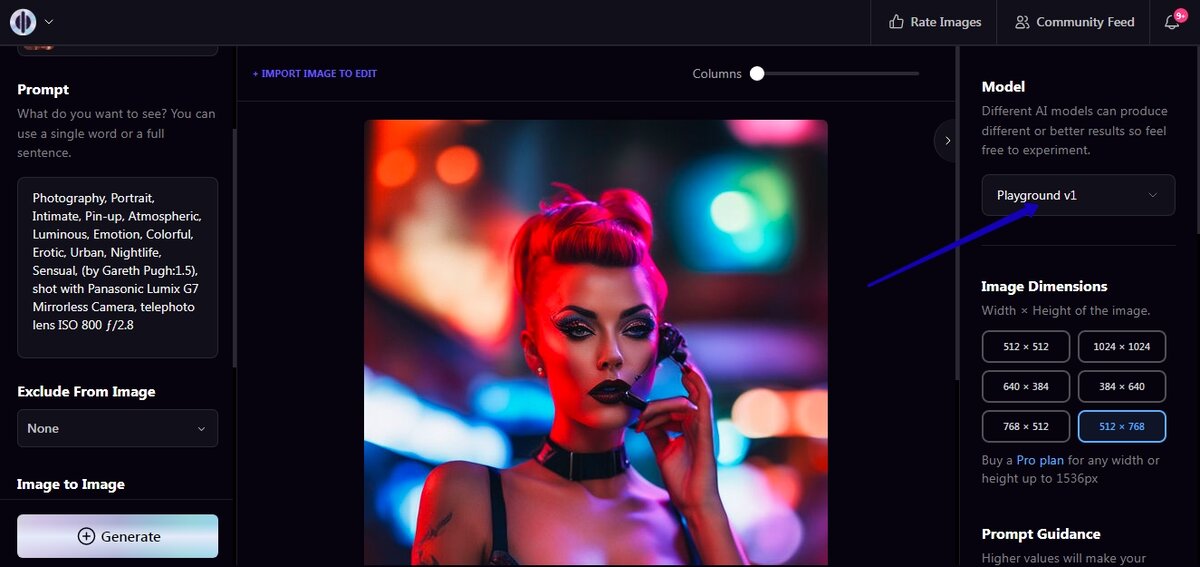The height and width of the screenshot is (567, 1200).
Task: Open the Playground v1 model dropdown
Action: [x=1078, y=195]
